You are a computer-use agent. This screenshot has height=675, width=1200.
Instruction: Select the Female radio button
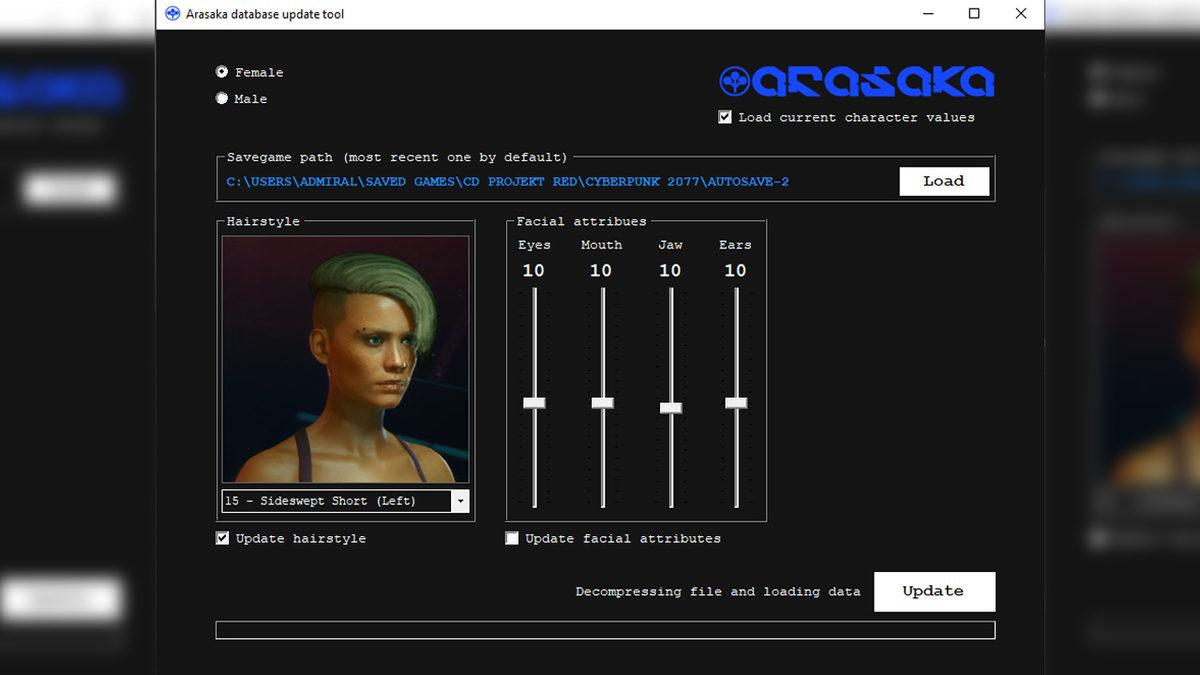[x=222, y=72]
